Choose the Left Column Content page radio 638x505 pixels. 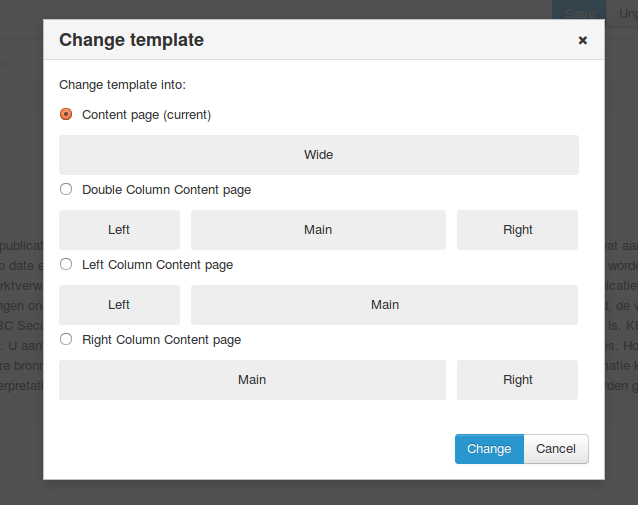point(66,264)
